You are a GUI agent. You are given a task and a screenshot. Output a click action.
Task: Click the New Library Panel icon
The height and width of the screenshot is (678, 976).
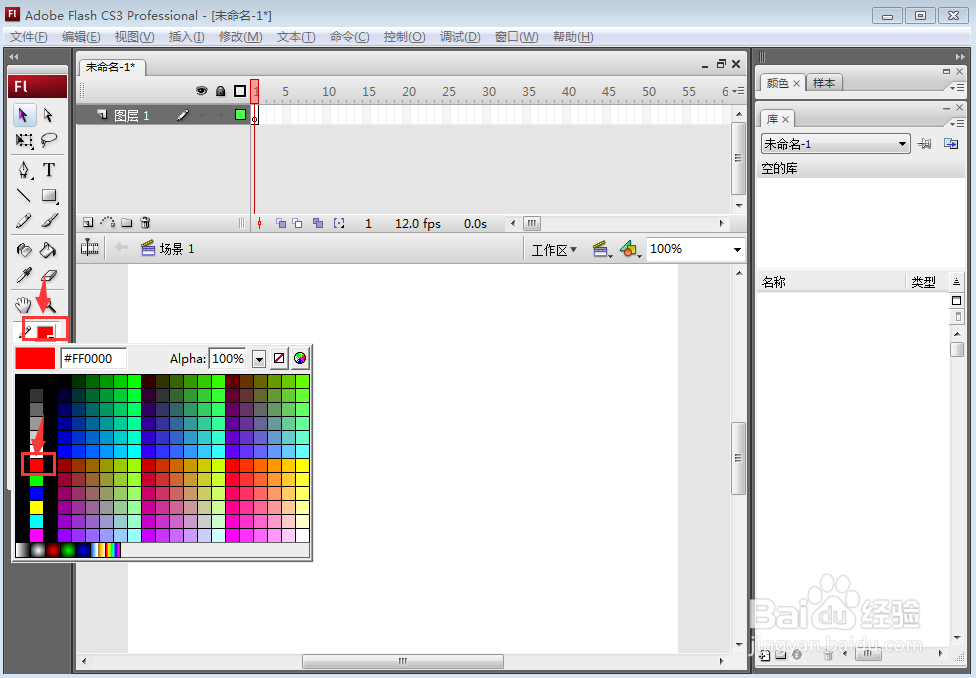tap(951, 144)
